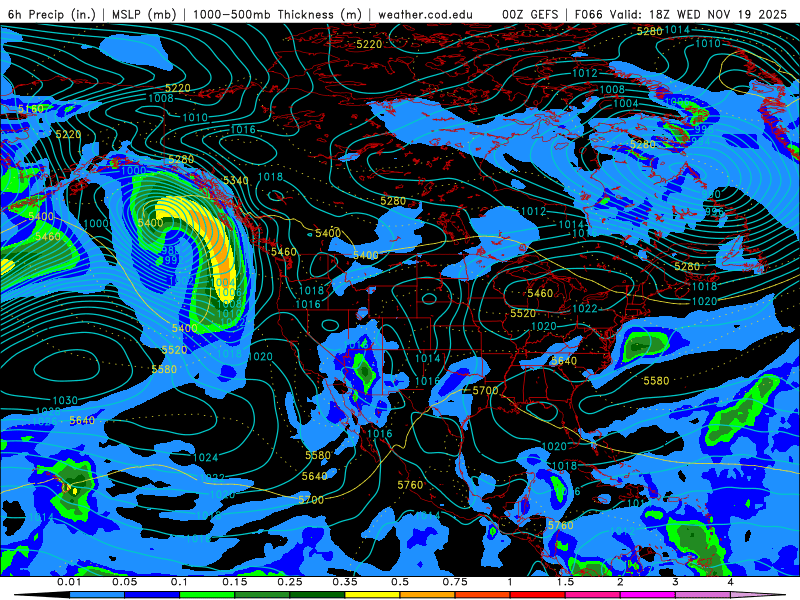The width and height of the screenshot is (800, 600).
Task: Select the yellow 0.35 legend swatch
Action: [372, 595]
